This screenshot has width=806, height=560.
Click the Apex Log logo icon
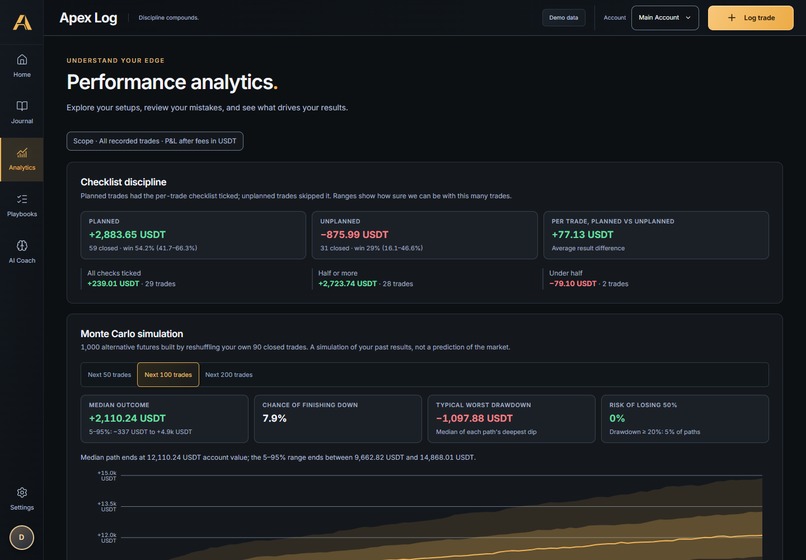tap(22, 22)
